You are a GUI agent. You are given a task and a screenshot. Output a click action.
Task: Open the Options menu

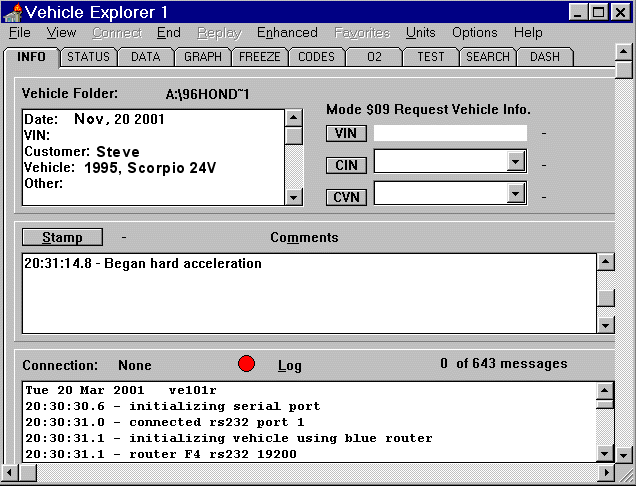click(x=474, y=33)
